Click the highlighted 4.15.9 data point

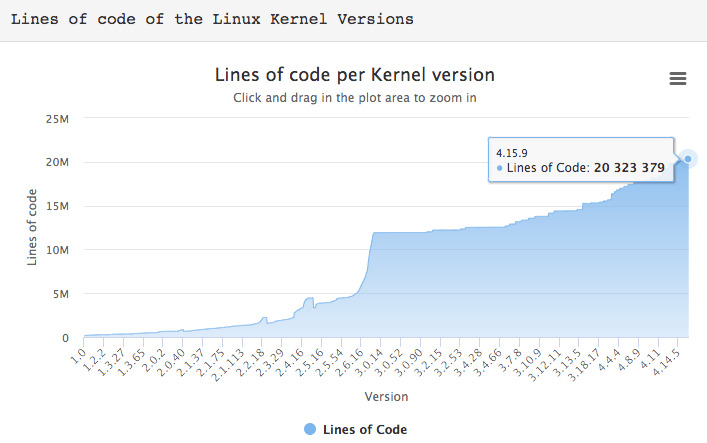pos(688,159)
